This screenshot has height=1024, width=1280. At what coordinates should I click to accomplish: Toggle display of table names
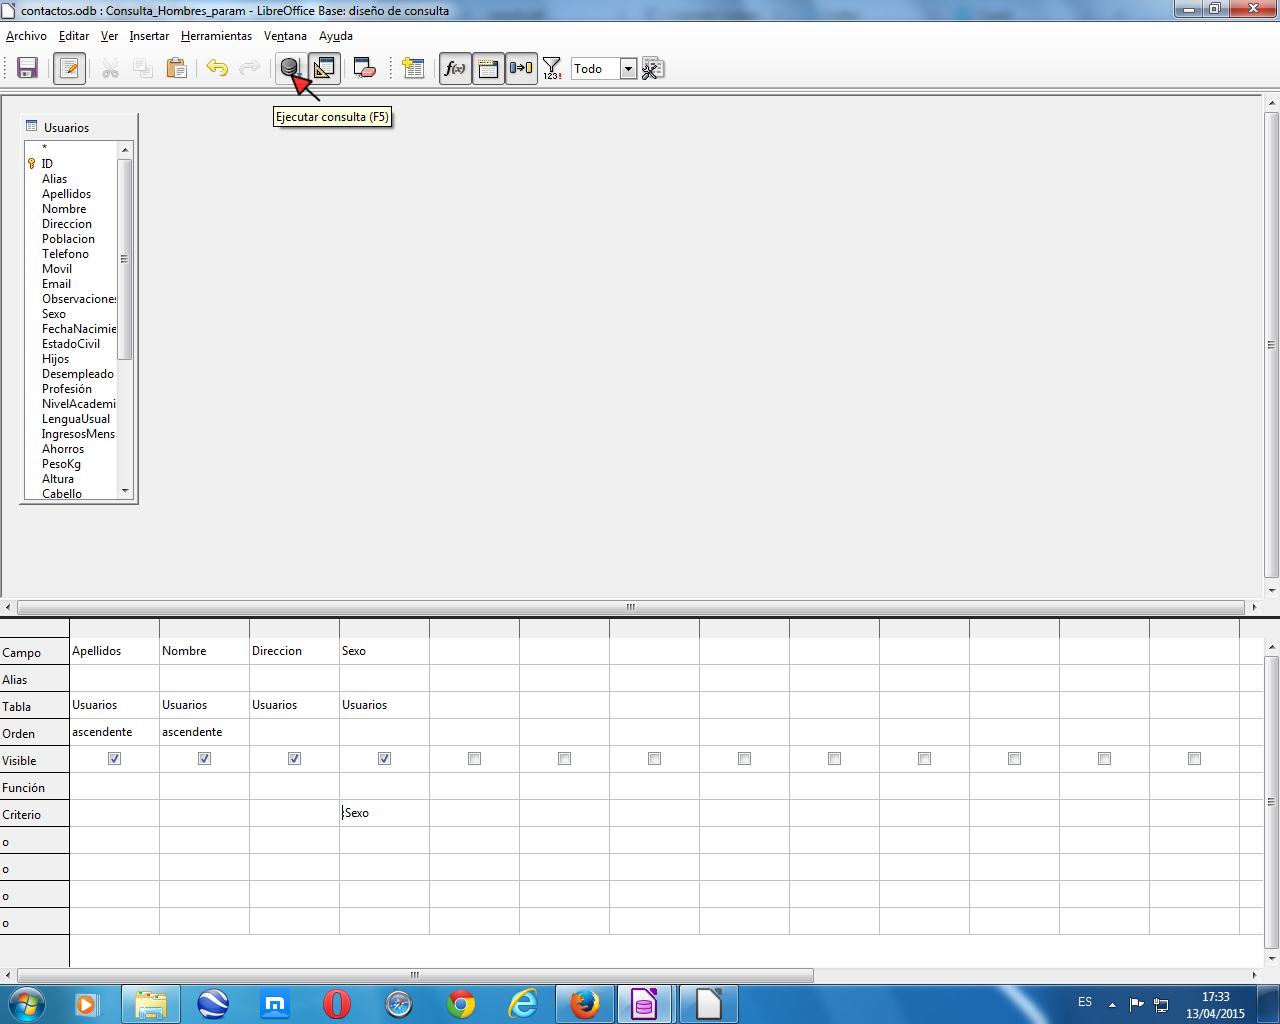pyautogui.click(x=488, y=68)
